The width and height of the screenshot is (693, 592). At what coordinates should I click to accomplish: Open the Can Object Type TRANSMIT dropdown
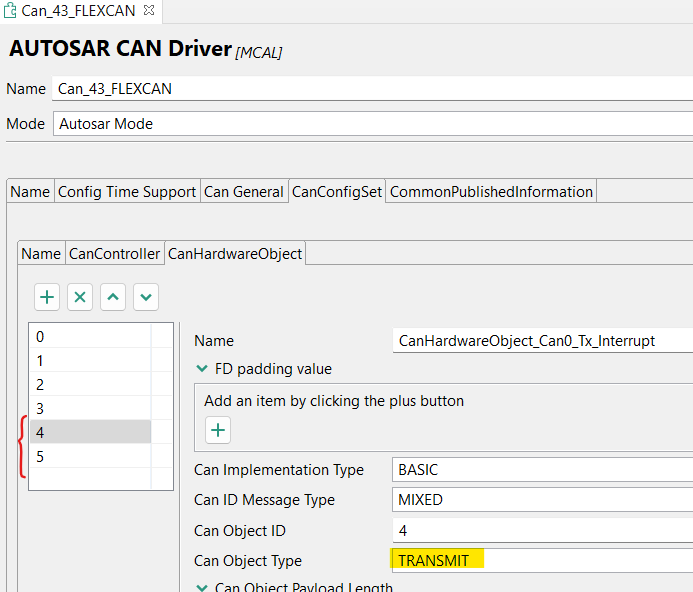(542, 561)
